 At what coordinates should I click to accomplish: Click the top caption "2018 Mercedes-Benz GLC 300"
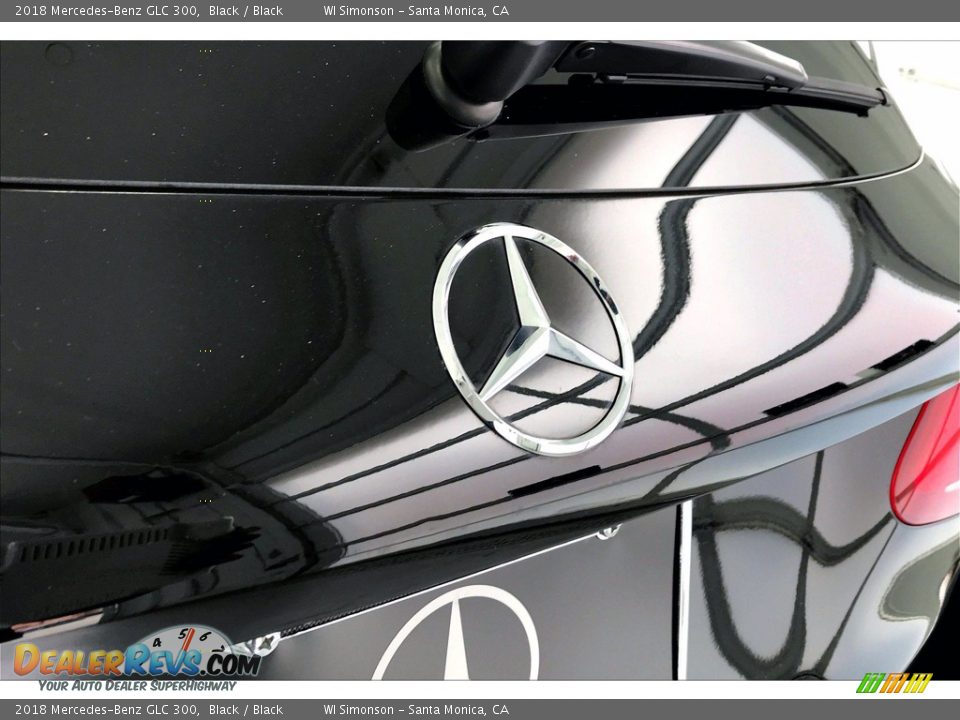click(107, 10)
